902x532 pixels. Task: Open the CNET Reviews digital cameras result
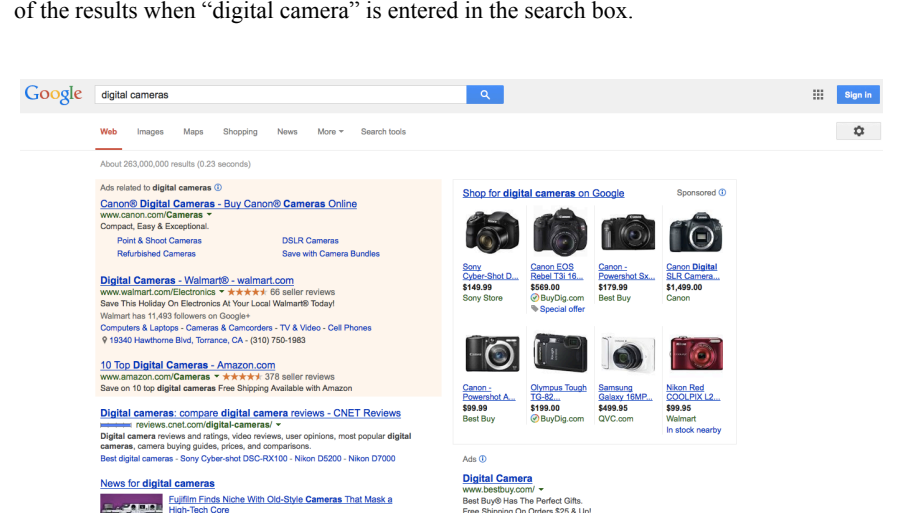(250, 413)
